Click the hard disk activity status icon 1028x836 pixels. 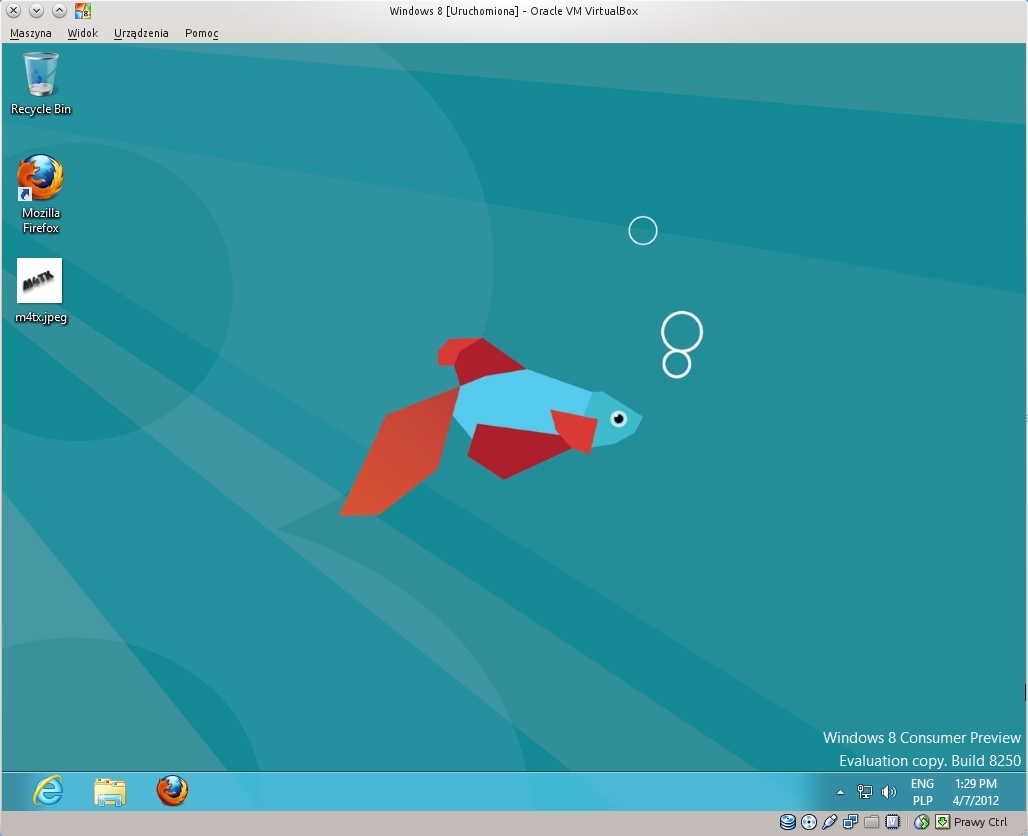(787, 822)
